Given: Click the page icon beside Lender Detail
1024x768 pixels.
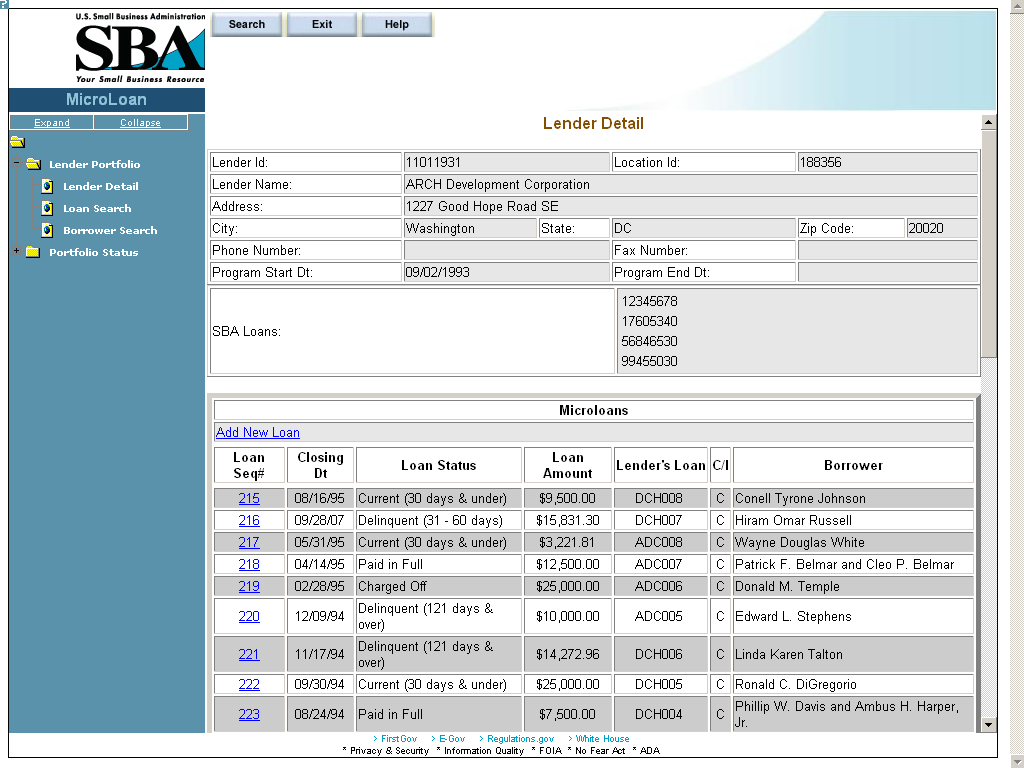Looking at the screenshot, I should [47, 186].
